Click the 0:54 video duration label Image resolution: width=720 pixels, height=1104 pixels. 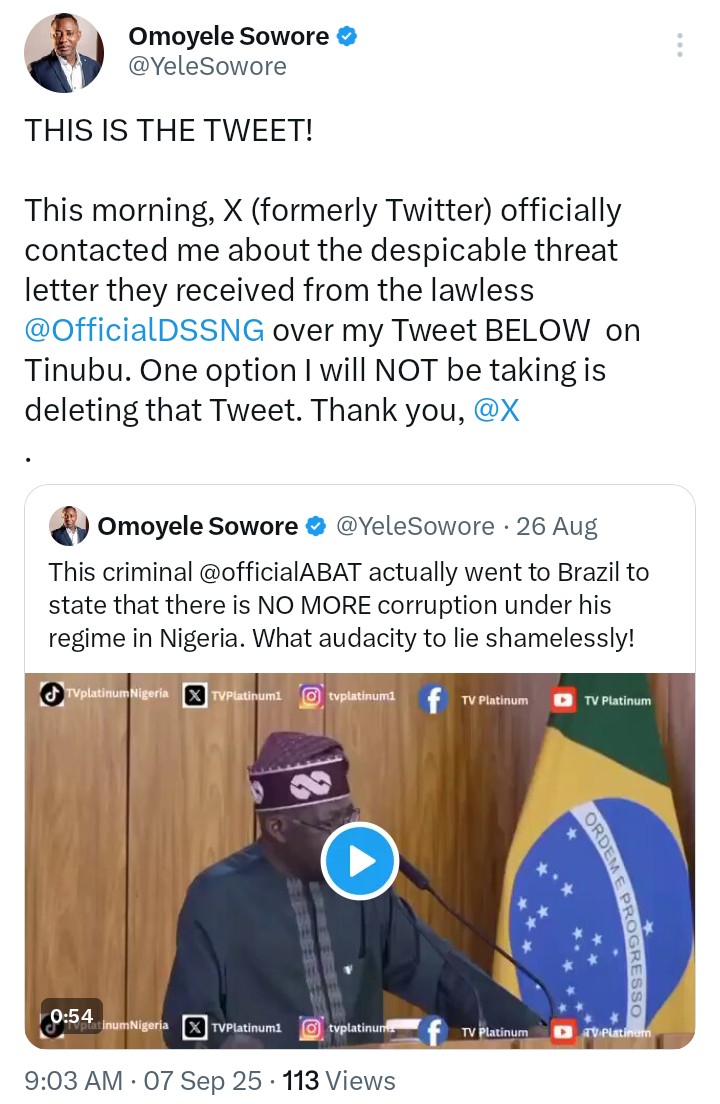point(72,1016)
